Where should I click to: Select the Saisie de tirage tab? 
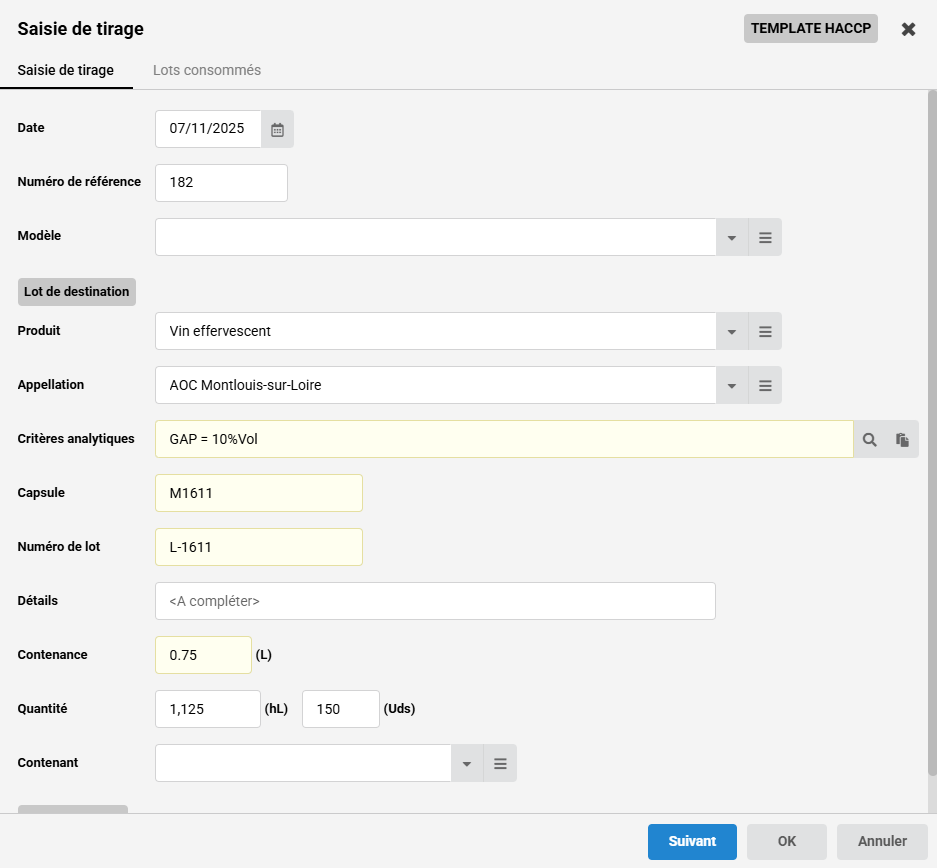pyautogui.click(x=66, y=71)
